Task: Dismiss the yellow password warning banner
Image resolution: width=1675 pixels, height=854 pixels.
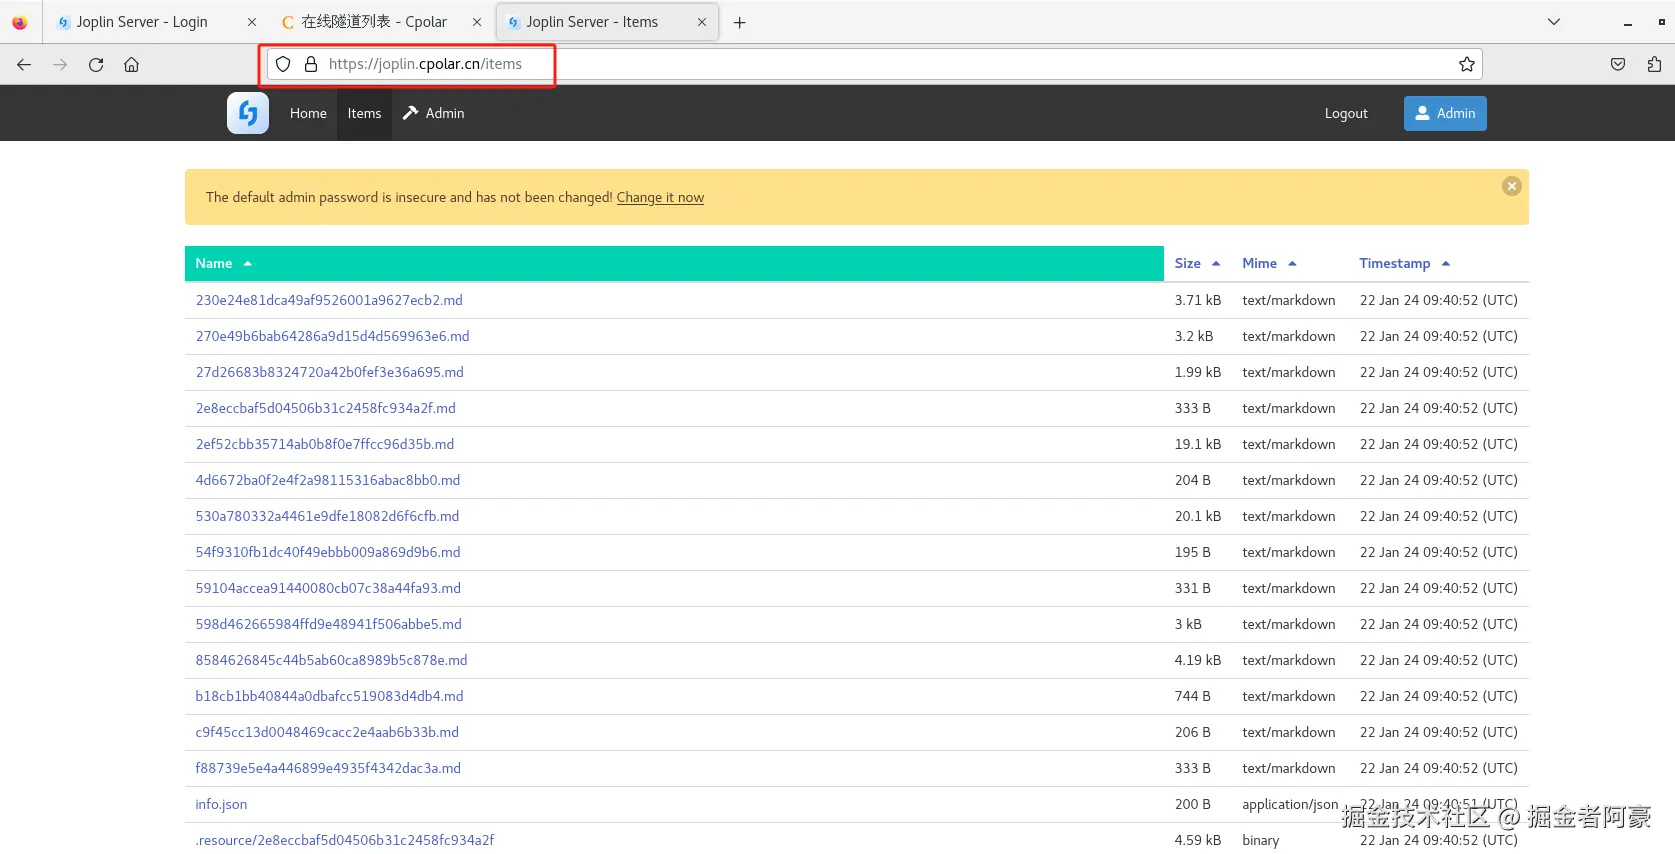Action: click(1511, 186)
